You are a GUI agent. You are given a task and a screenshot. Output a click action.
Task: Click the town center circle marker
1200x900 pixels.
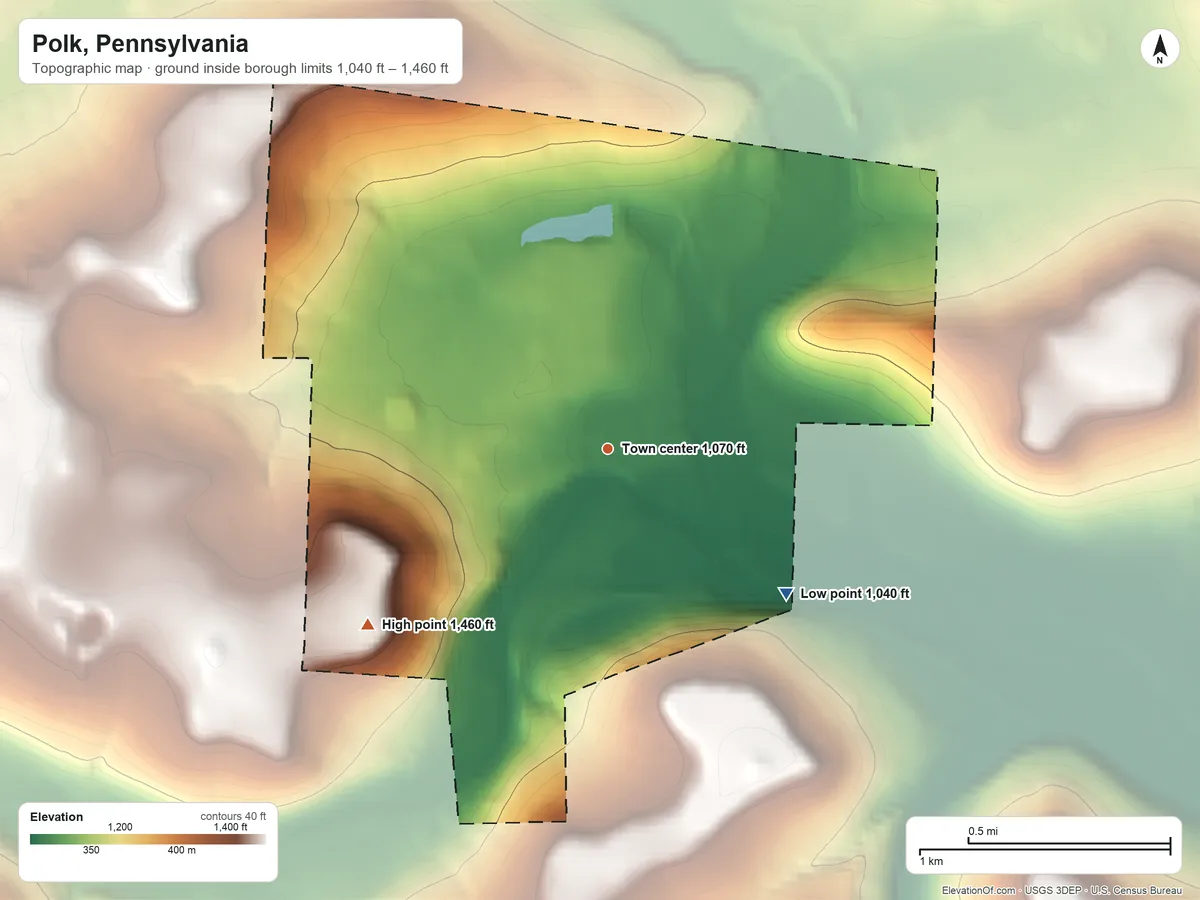click(607, 449)
